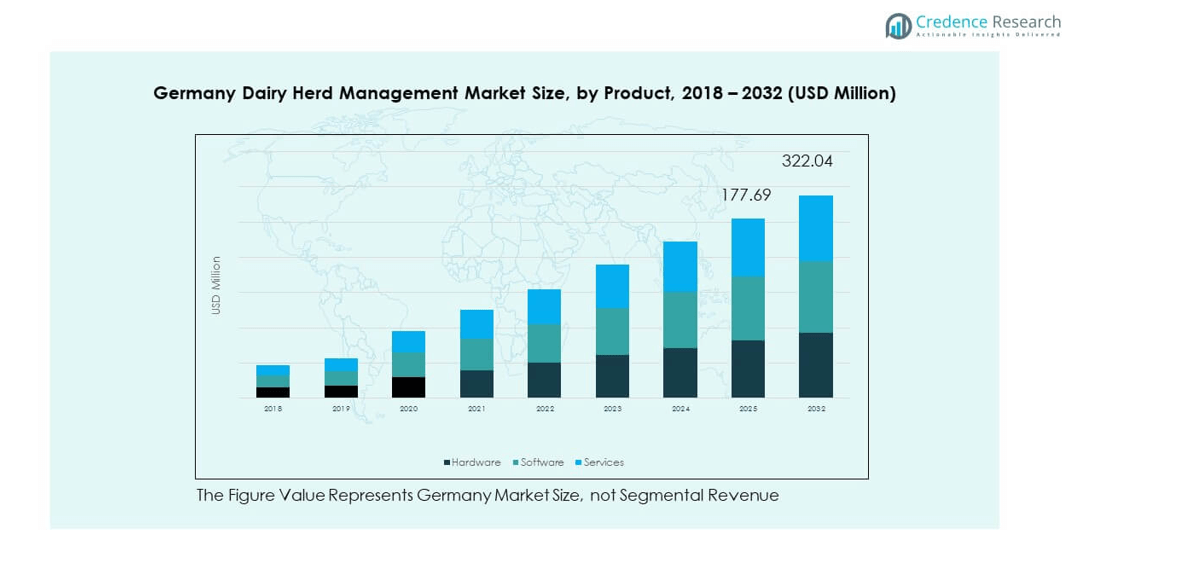Select the Software segment of the 2032 bar
This screenshot has width=1202, height=567.
pyautogui.click(x=816, y=296)
